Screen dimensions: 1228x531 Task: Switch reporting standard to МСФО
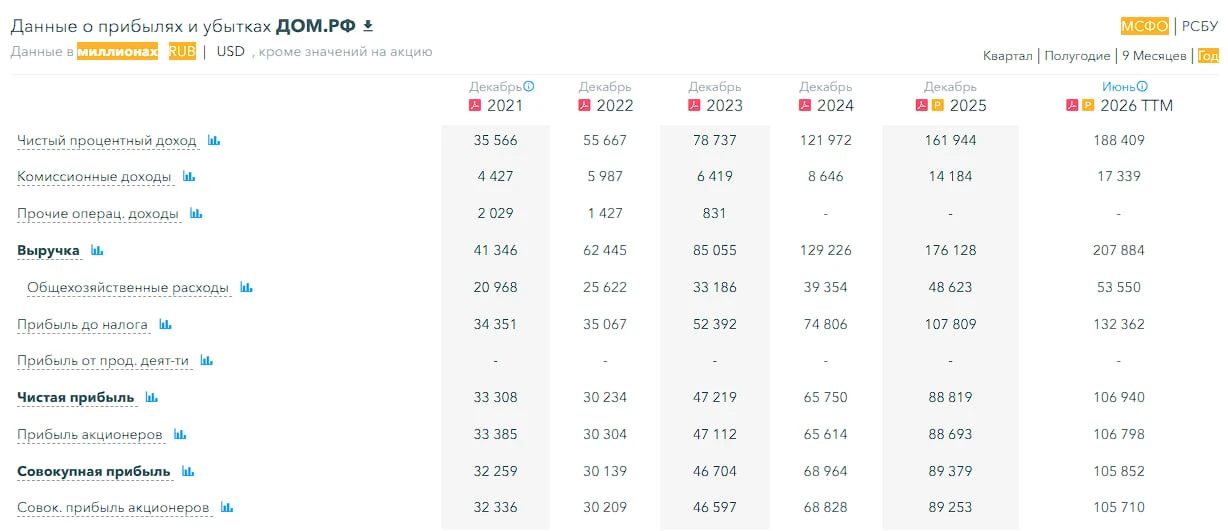pos(1144,26)
